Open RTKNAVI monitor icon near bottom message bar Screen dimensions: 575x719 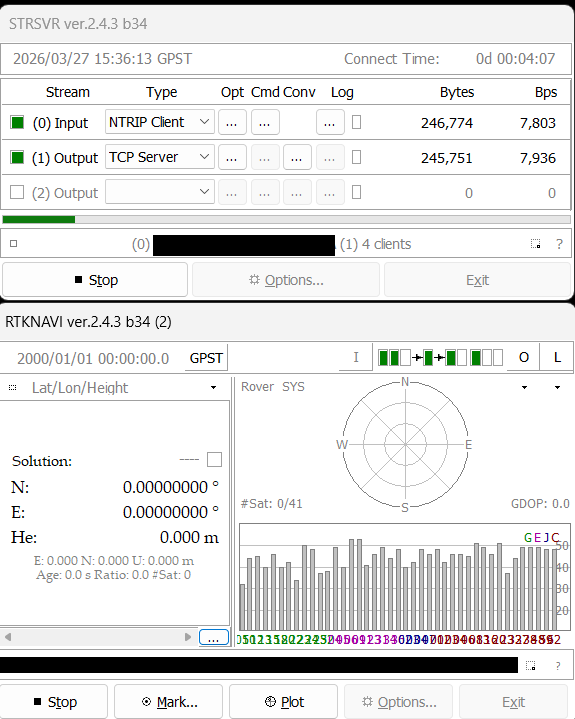click(x=531, y=665)
